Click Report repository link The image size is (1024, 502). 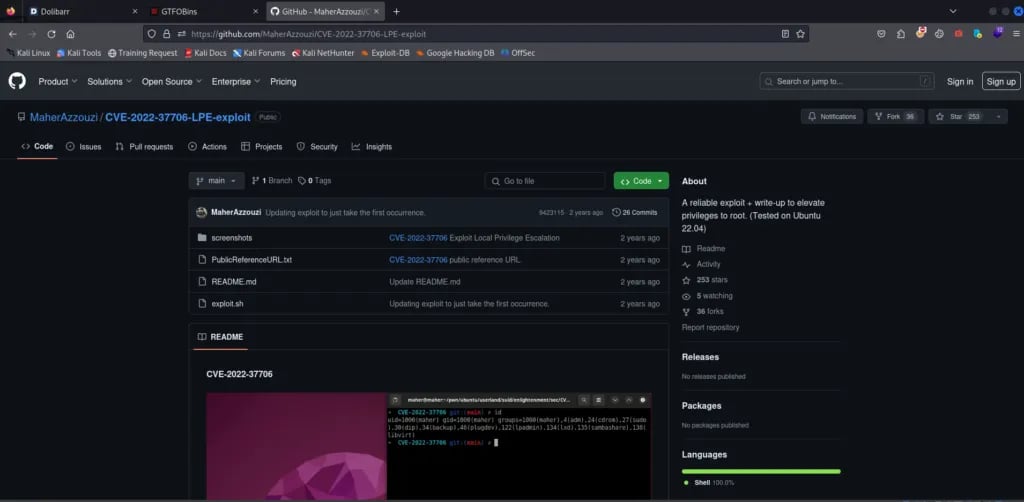[x=711, y=327]
